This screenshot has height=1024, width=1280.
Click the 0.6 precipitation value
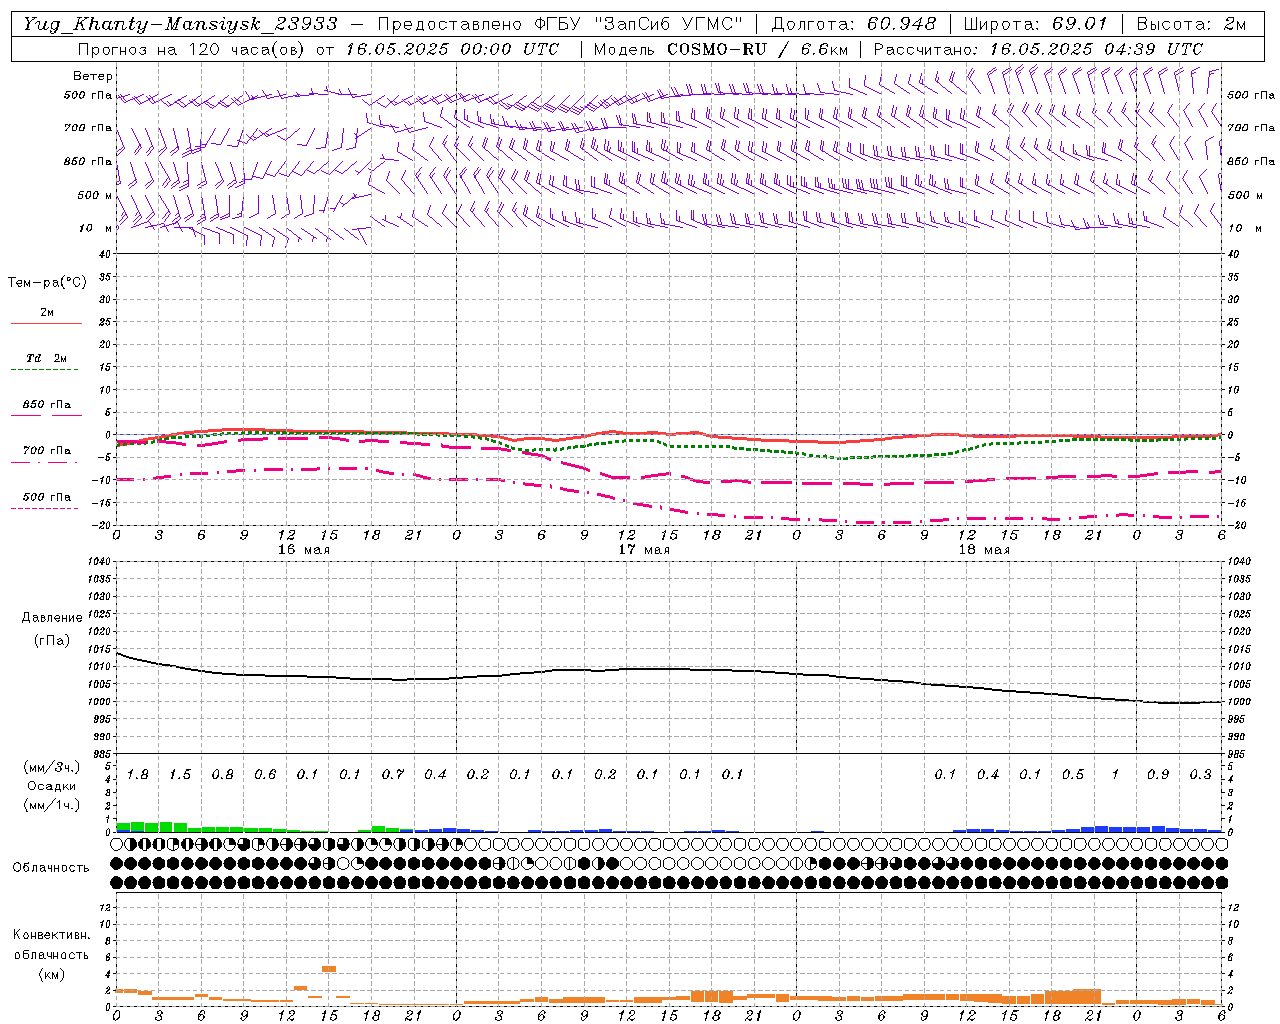(265, 774)
